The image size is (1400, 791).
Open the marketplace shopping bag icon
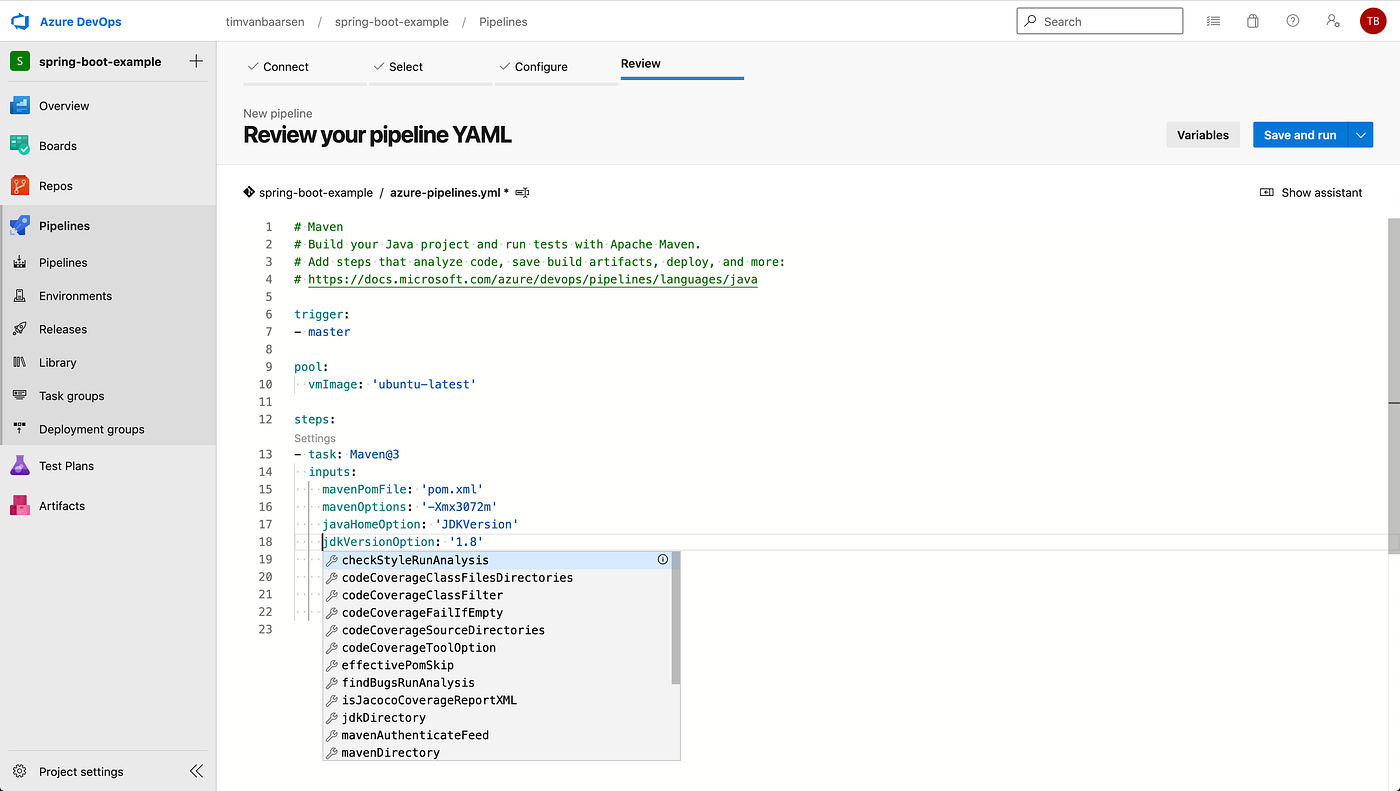(x=1253, y=21)
